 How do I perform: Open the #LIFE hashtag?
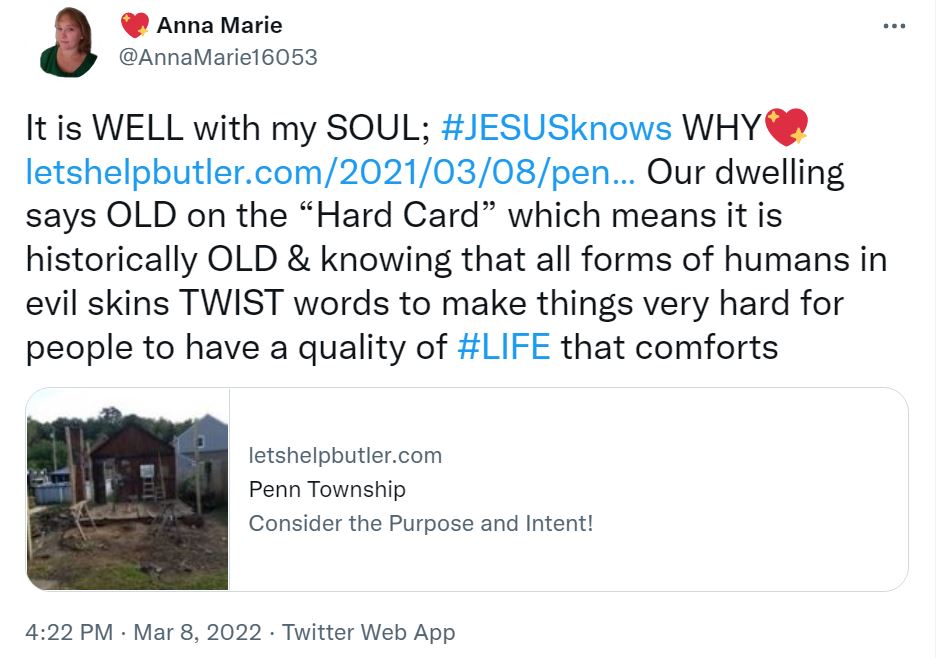coord(502,347)
